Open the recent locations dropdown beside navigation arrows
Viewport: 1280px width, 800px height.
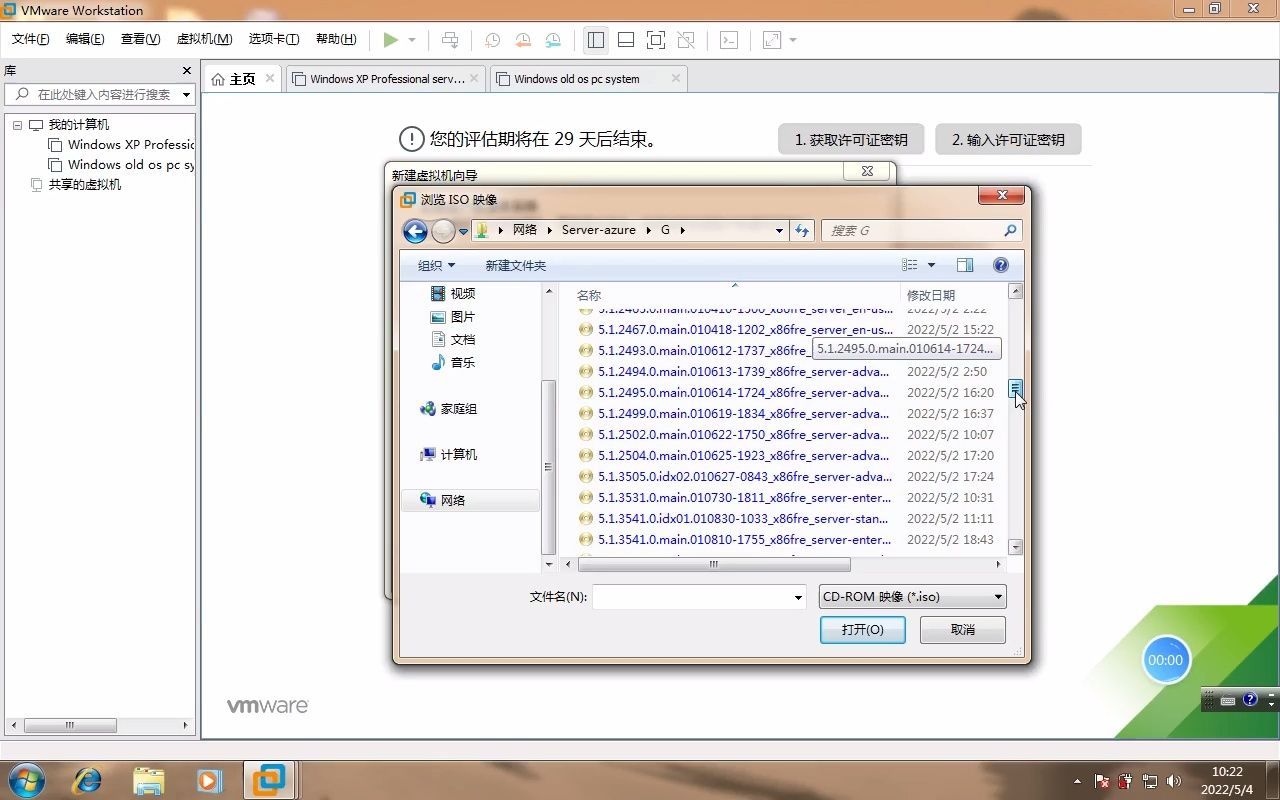(463, 232)
